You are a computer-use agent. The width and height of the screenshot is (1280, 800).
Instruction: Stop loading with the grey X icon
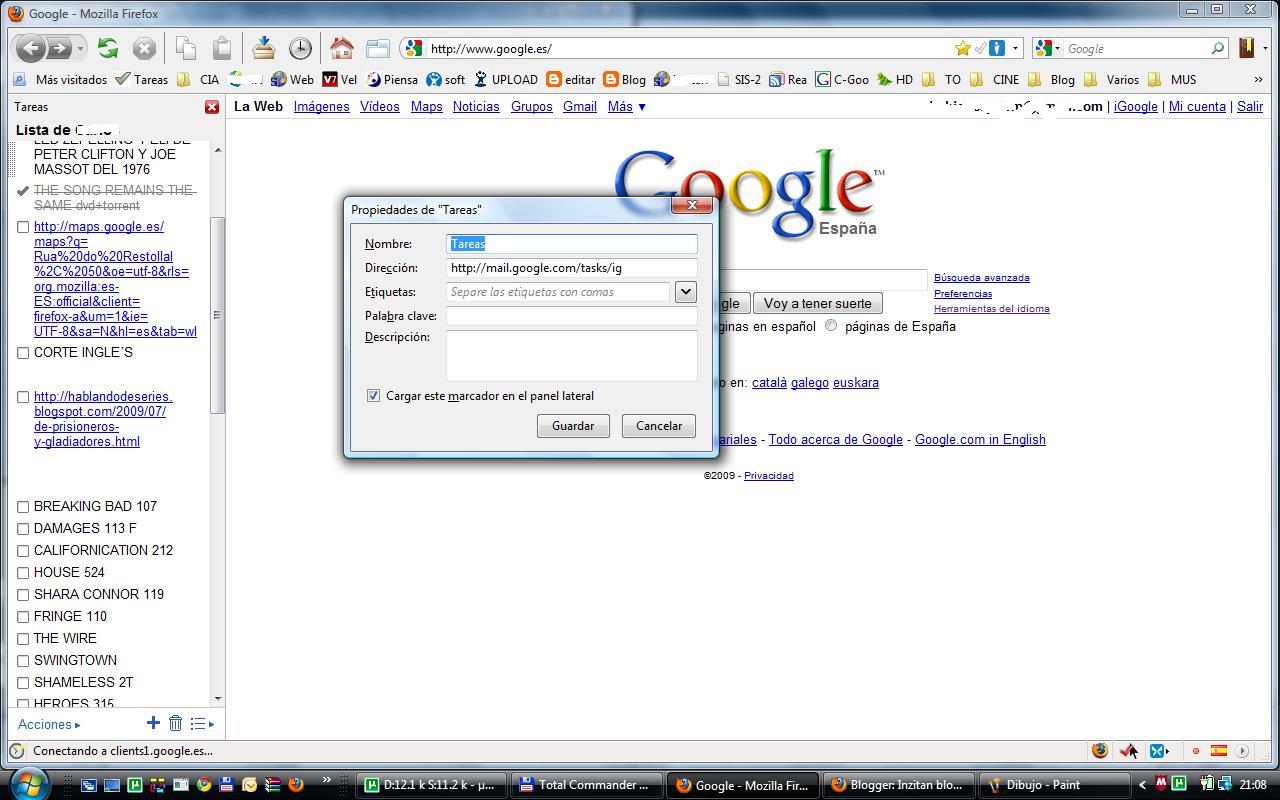point(144,48)
